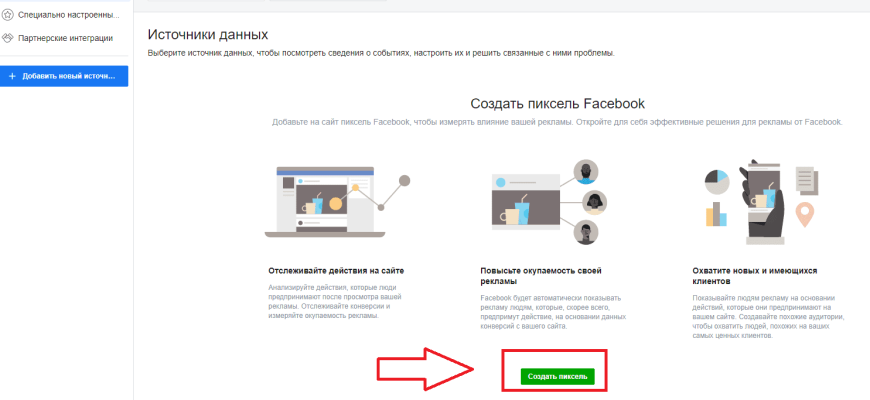Screen dimensions: 870x400
Task: Open the Партнерские интеграции sidebar item
Action: [64, 38]
